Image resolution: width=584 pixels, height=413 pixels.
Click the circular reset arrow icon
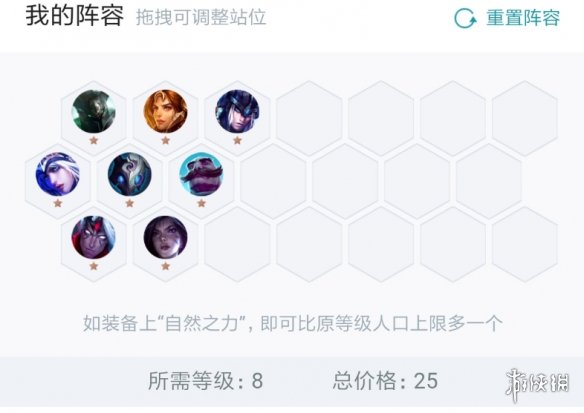click(465, 18)
